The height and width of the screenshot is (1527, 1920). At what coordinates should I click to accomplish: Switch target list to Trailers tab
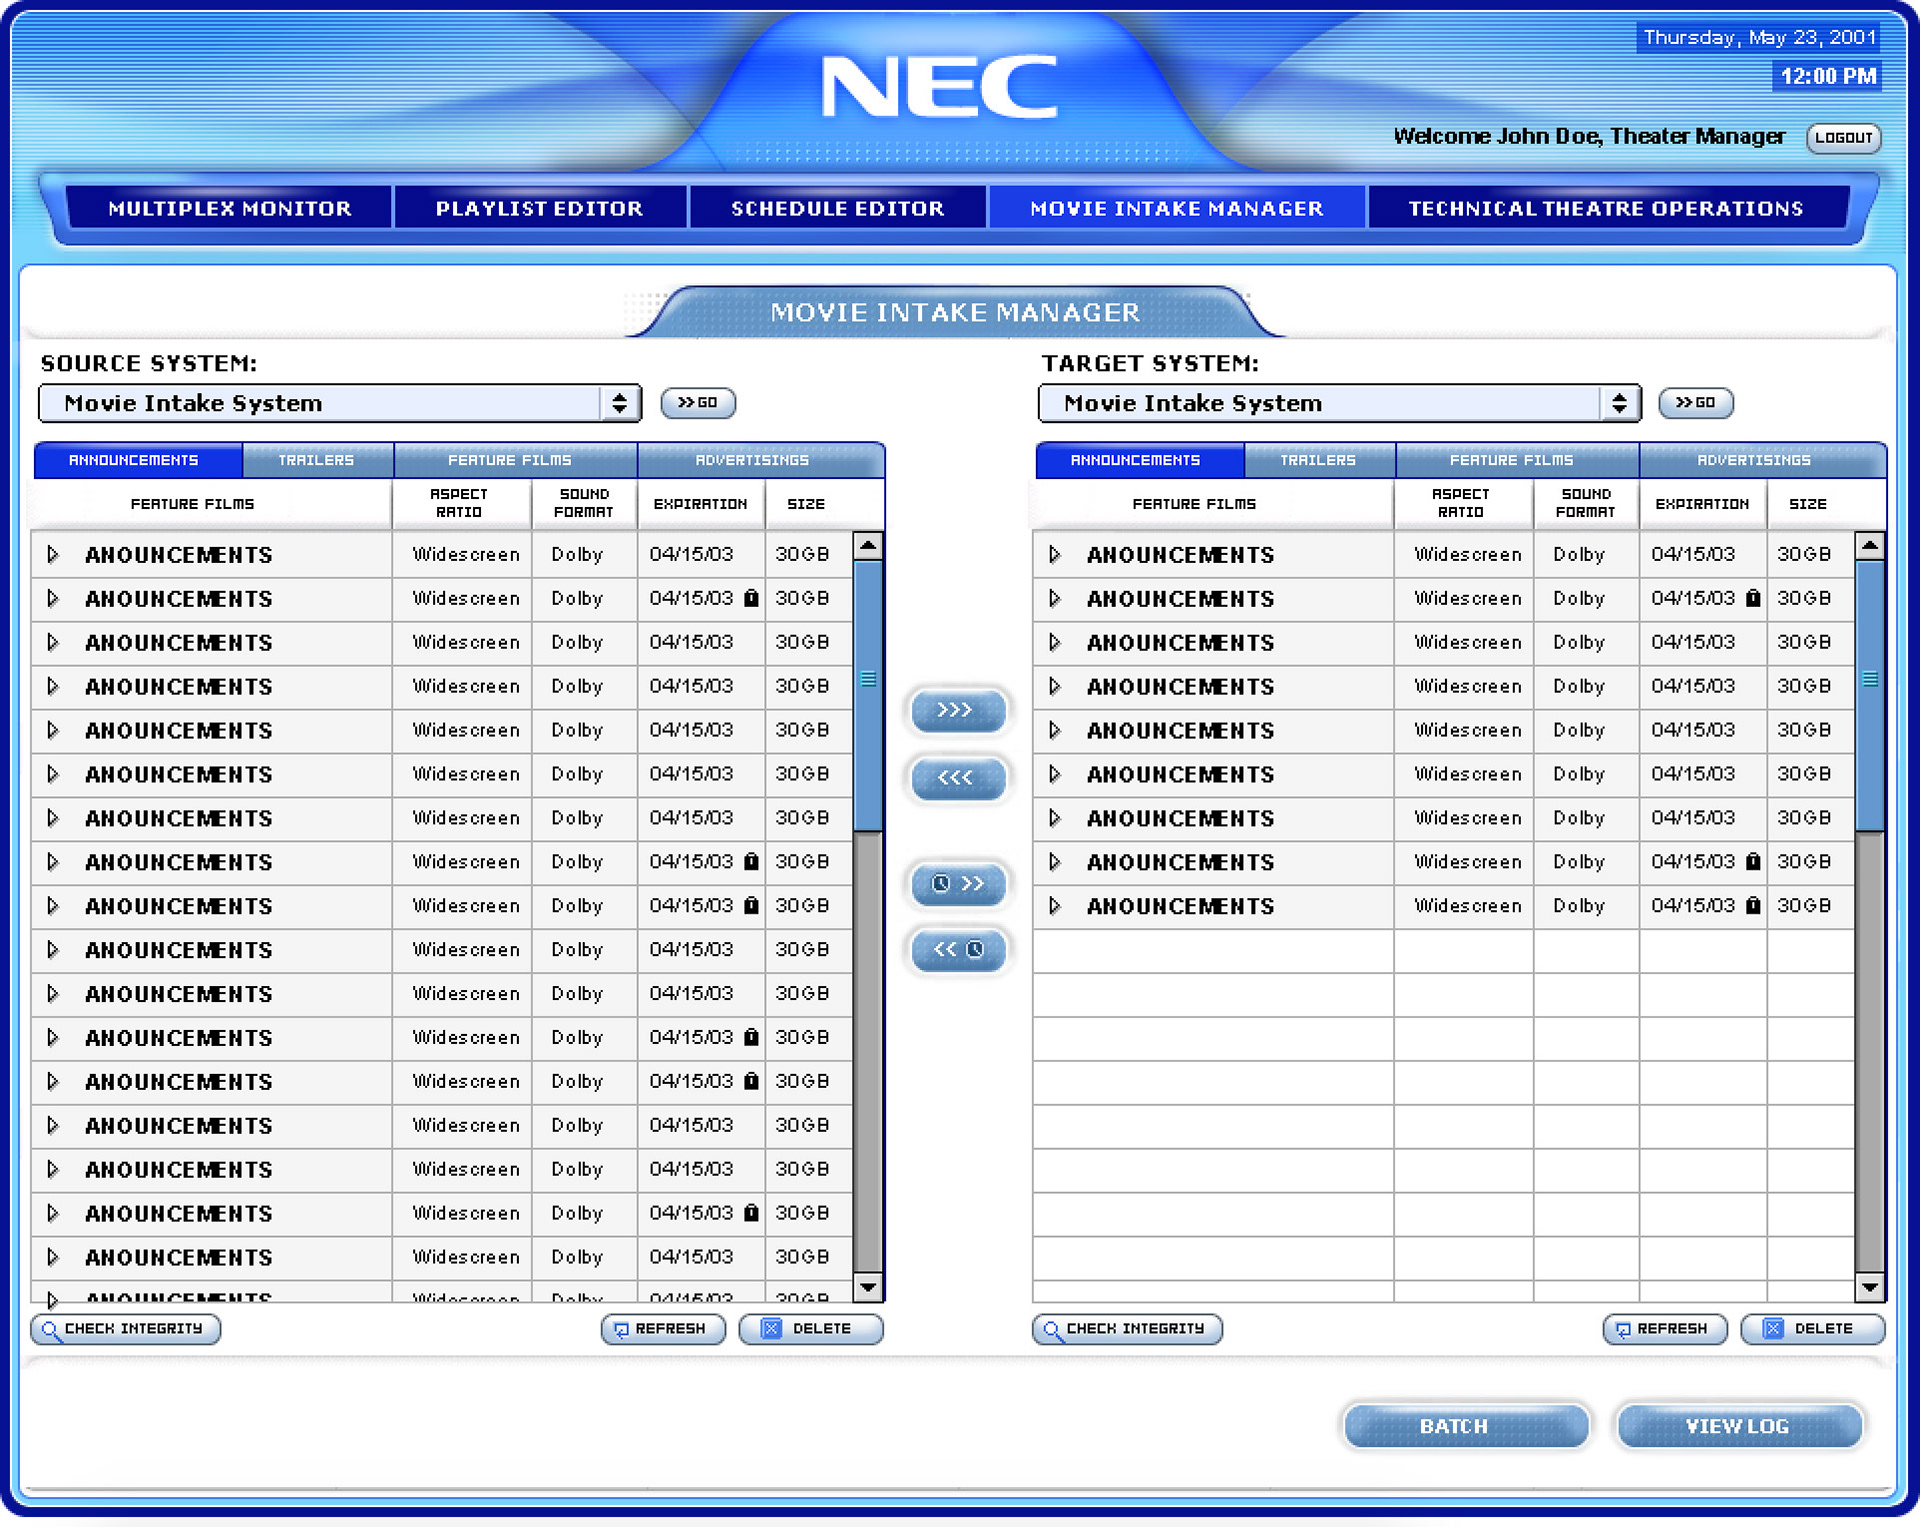tap(1319, 460)
